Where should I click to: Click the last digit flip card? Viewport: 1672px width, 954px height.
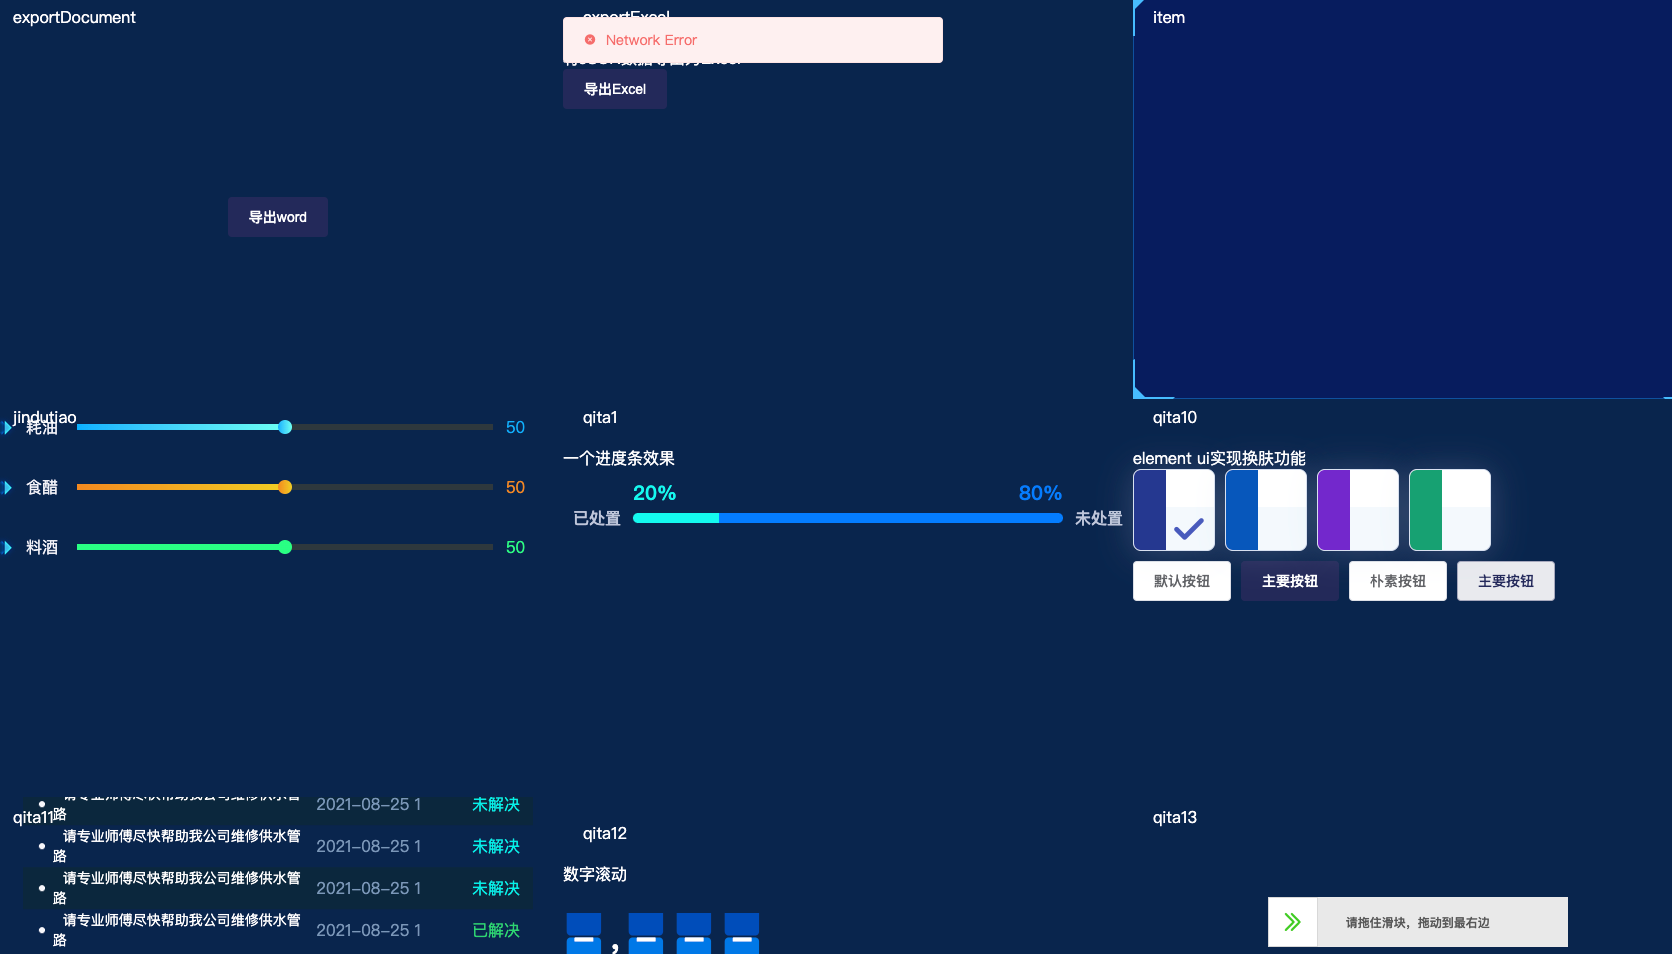(x=742, y=933)
